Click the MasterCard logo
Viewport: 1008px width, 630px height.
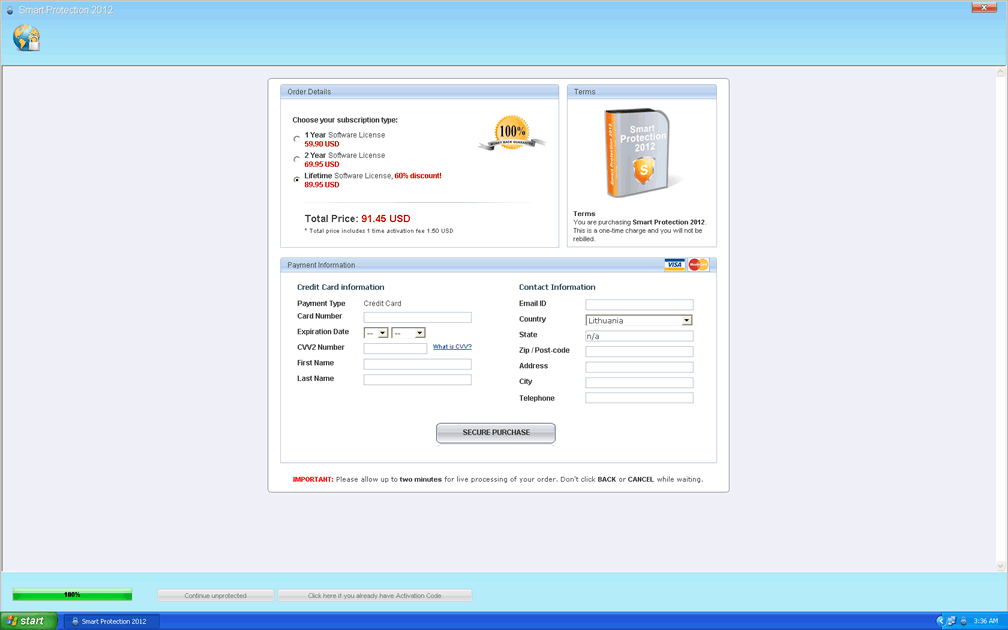click(698, 265)
